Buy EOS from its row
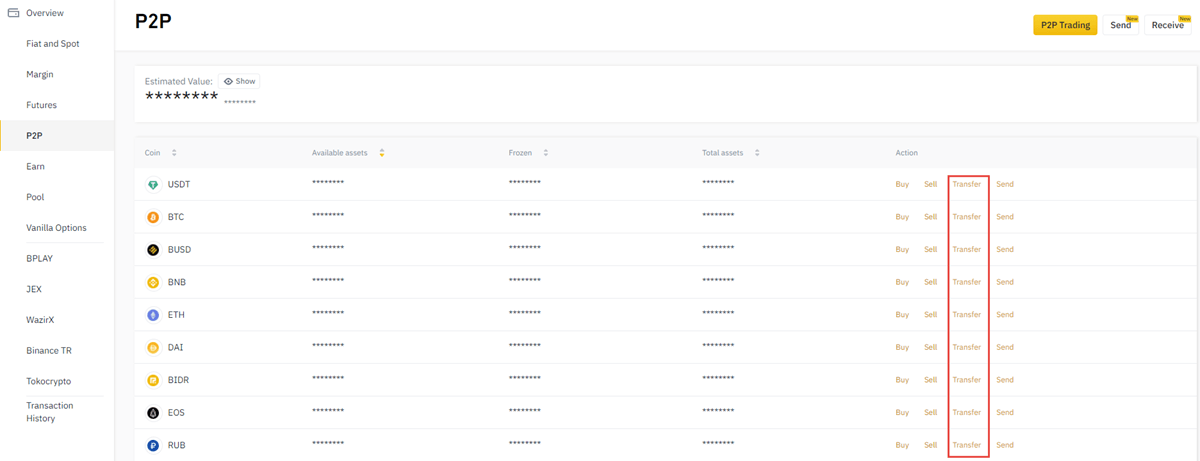The image size is (1200, 461). [902, 413]
